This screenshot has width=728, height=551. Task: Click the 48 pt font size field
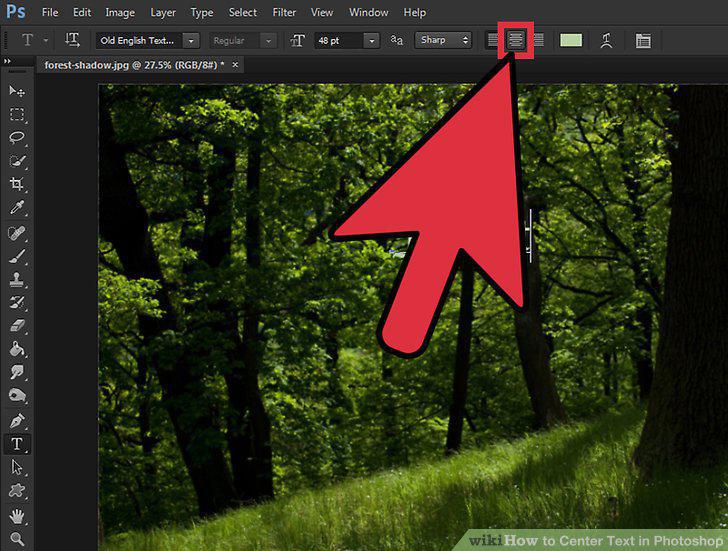click(339, 41)
